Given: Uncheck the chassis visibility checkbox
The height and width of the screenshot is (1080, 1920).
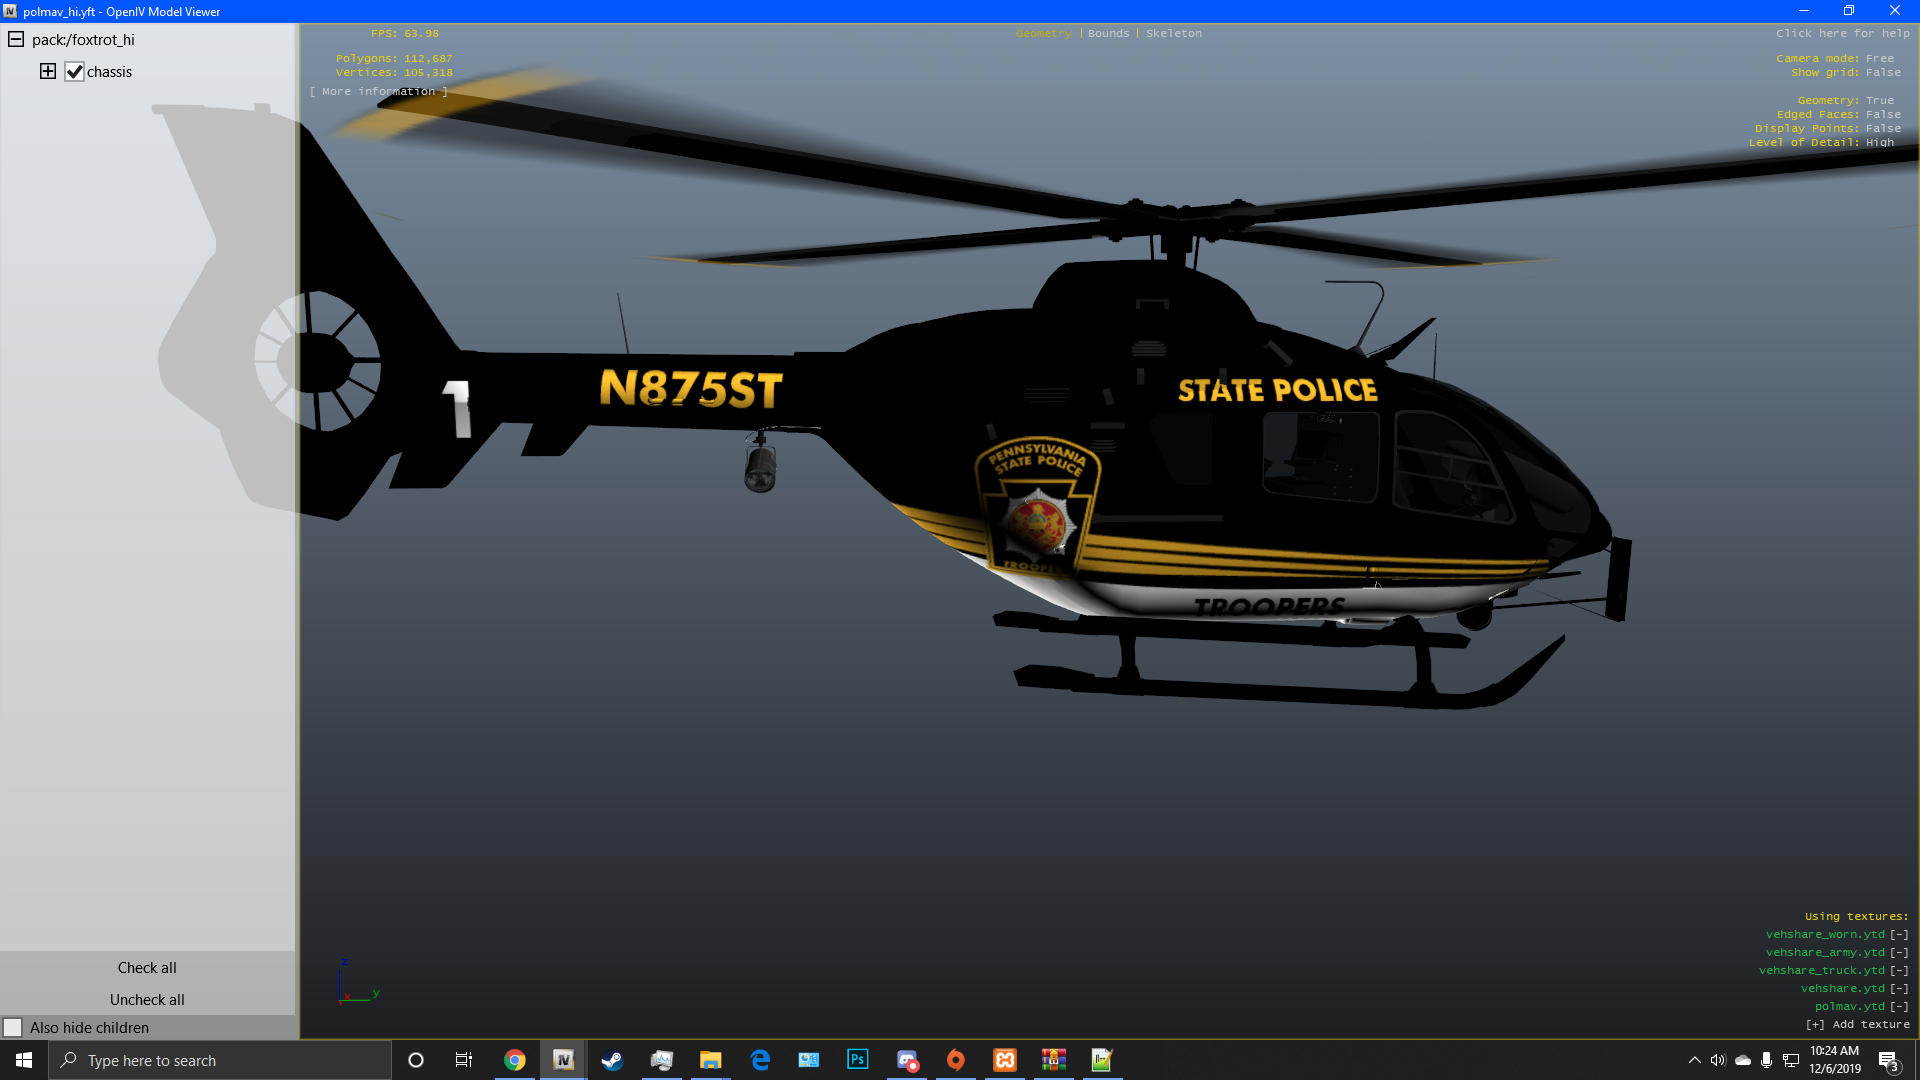Looking at the screenshot, I should [74, 71].
